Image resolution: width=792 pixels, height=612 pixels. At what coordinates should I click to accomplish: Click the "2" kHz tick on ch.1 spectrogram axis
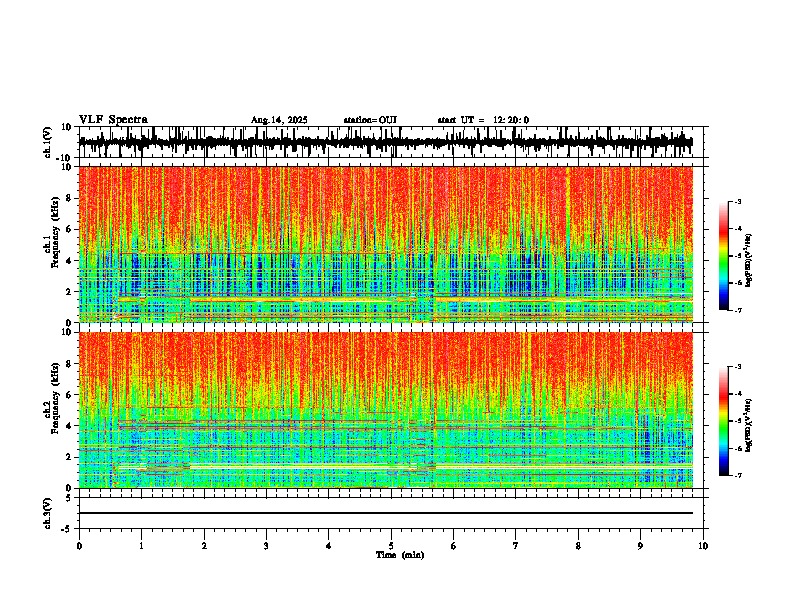(69, 291)
